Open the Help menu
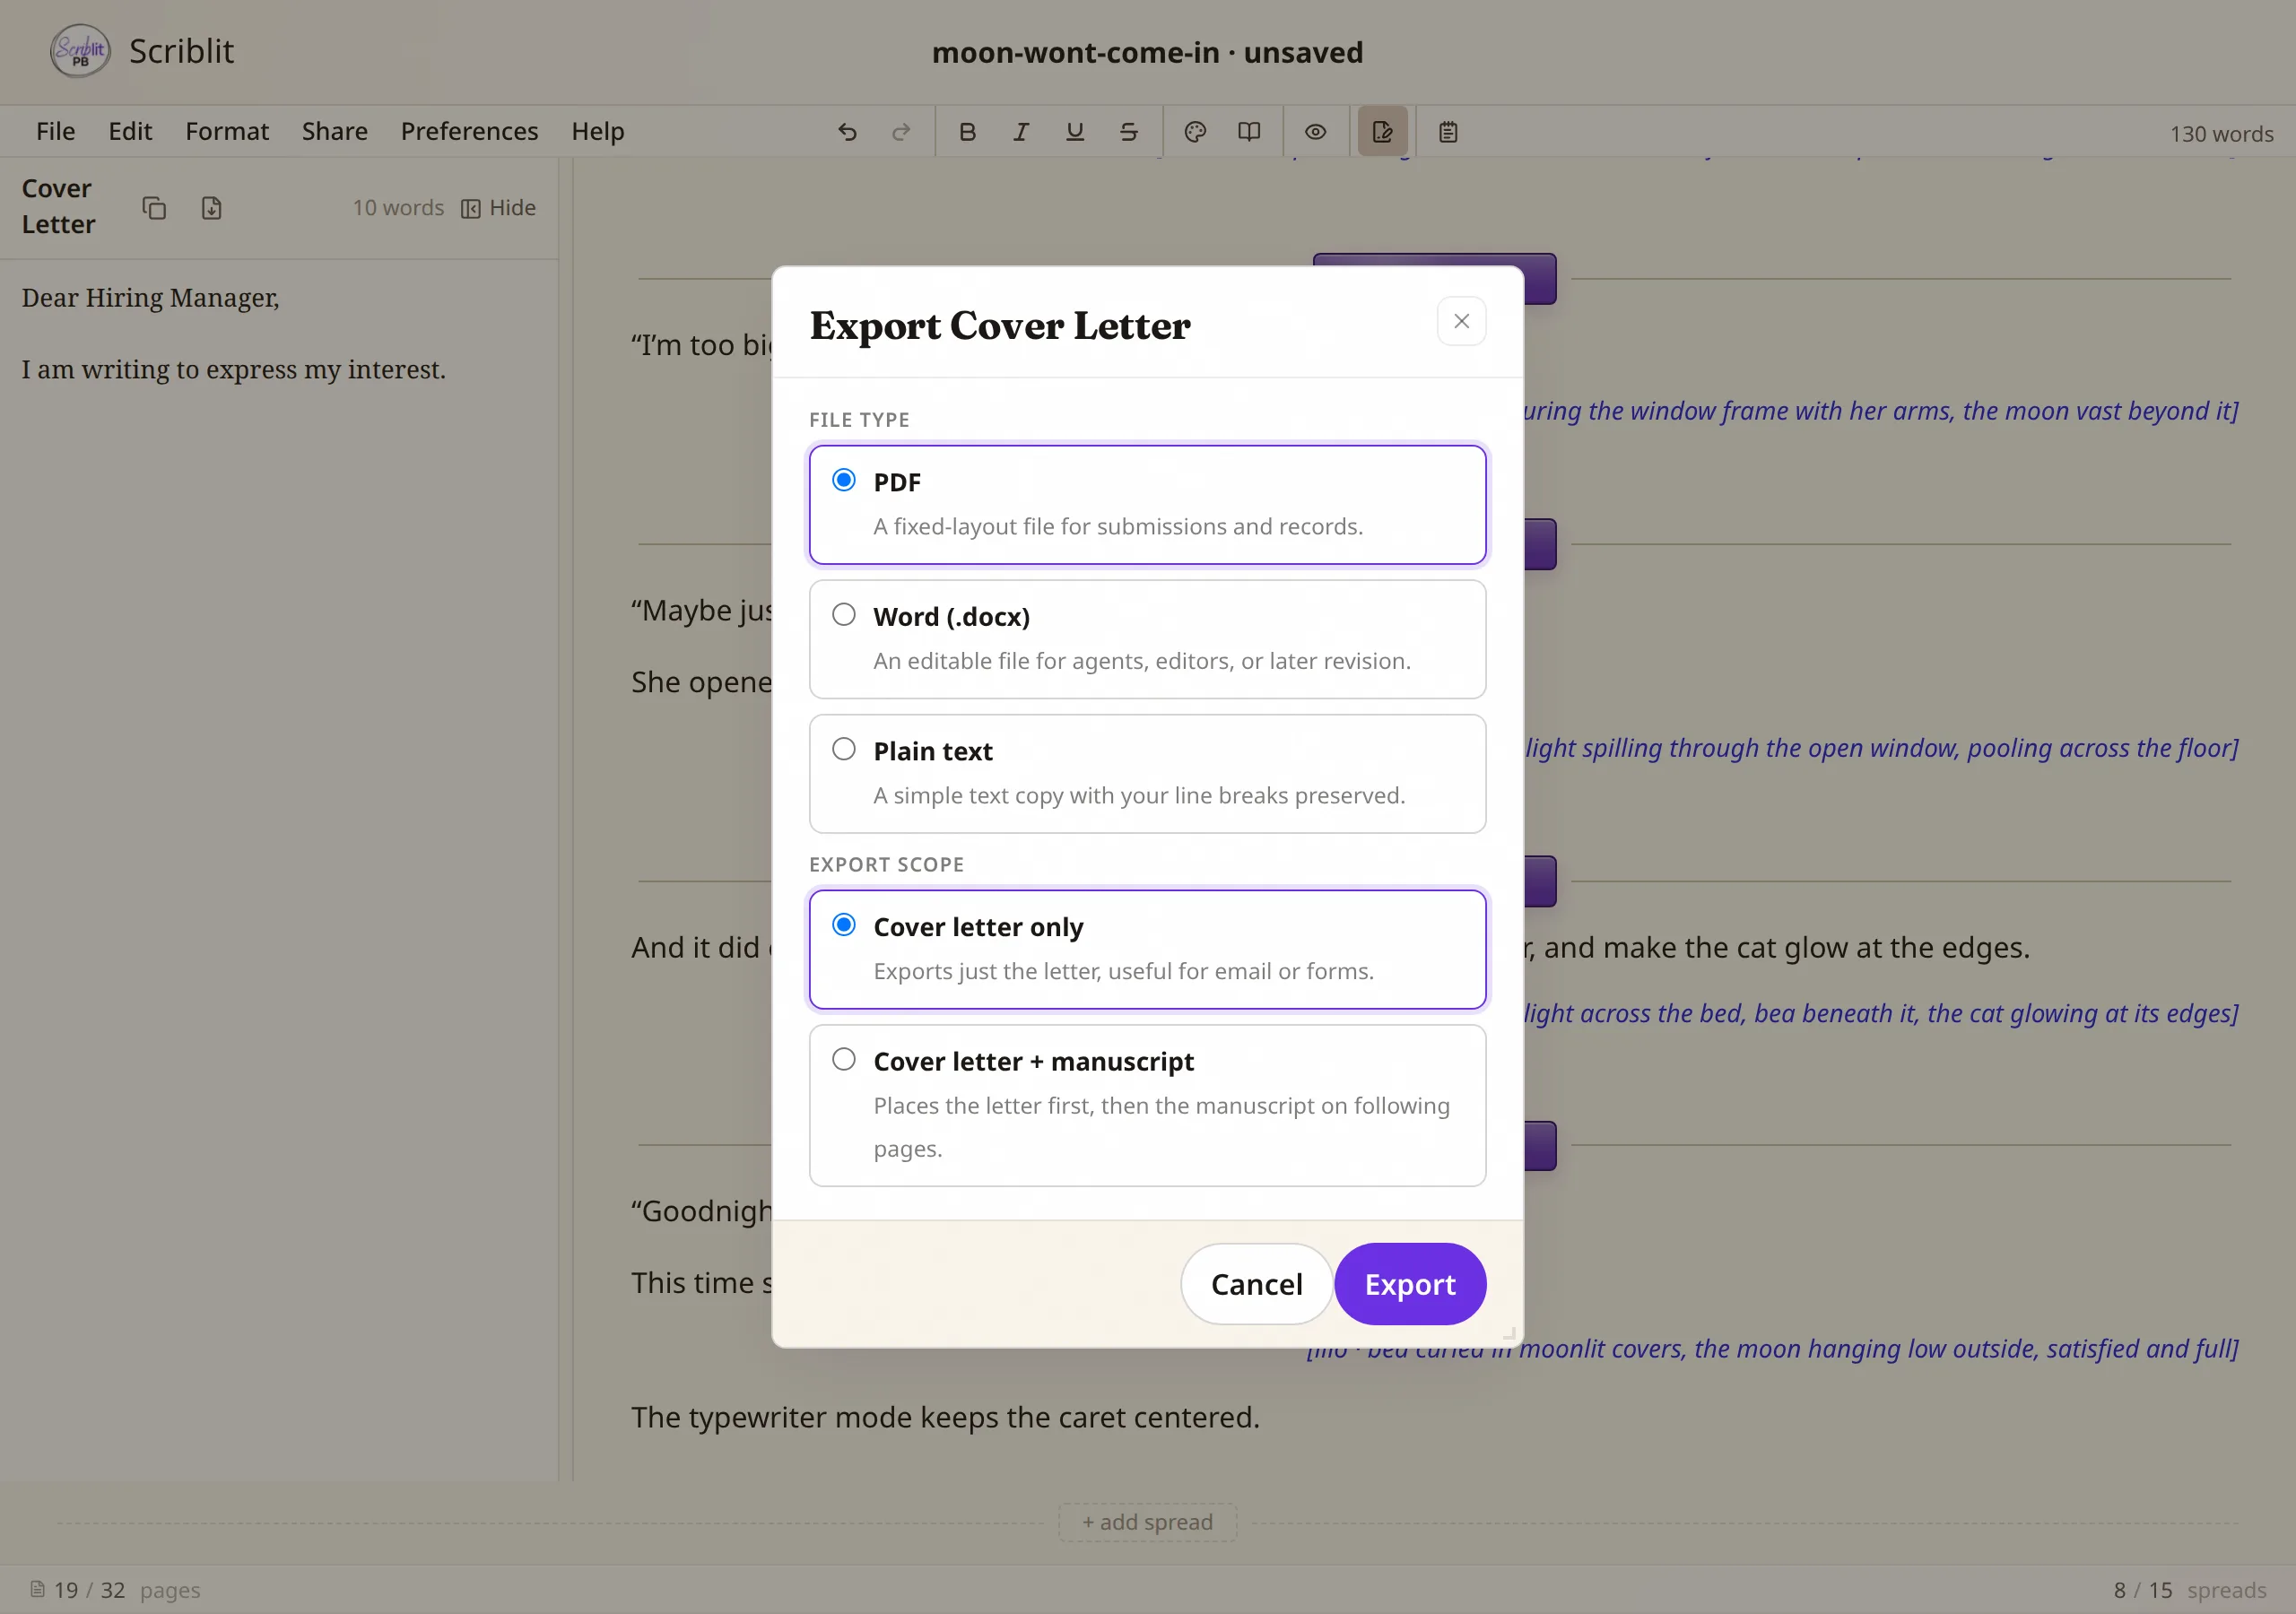This screenshot has width=2296, height=1614. click(x=598, y=131)
